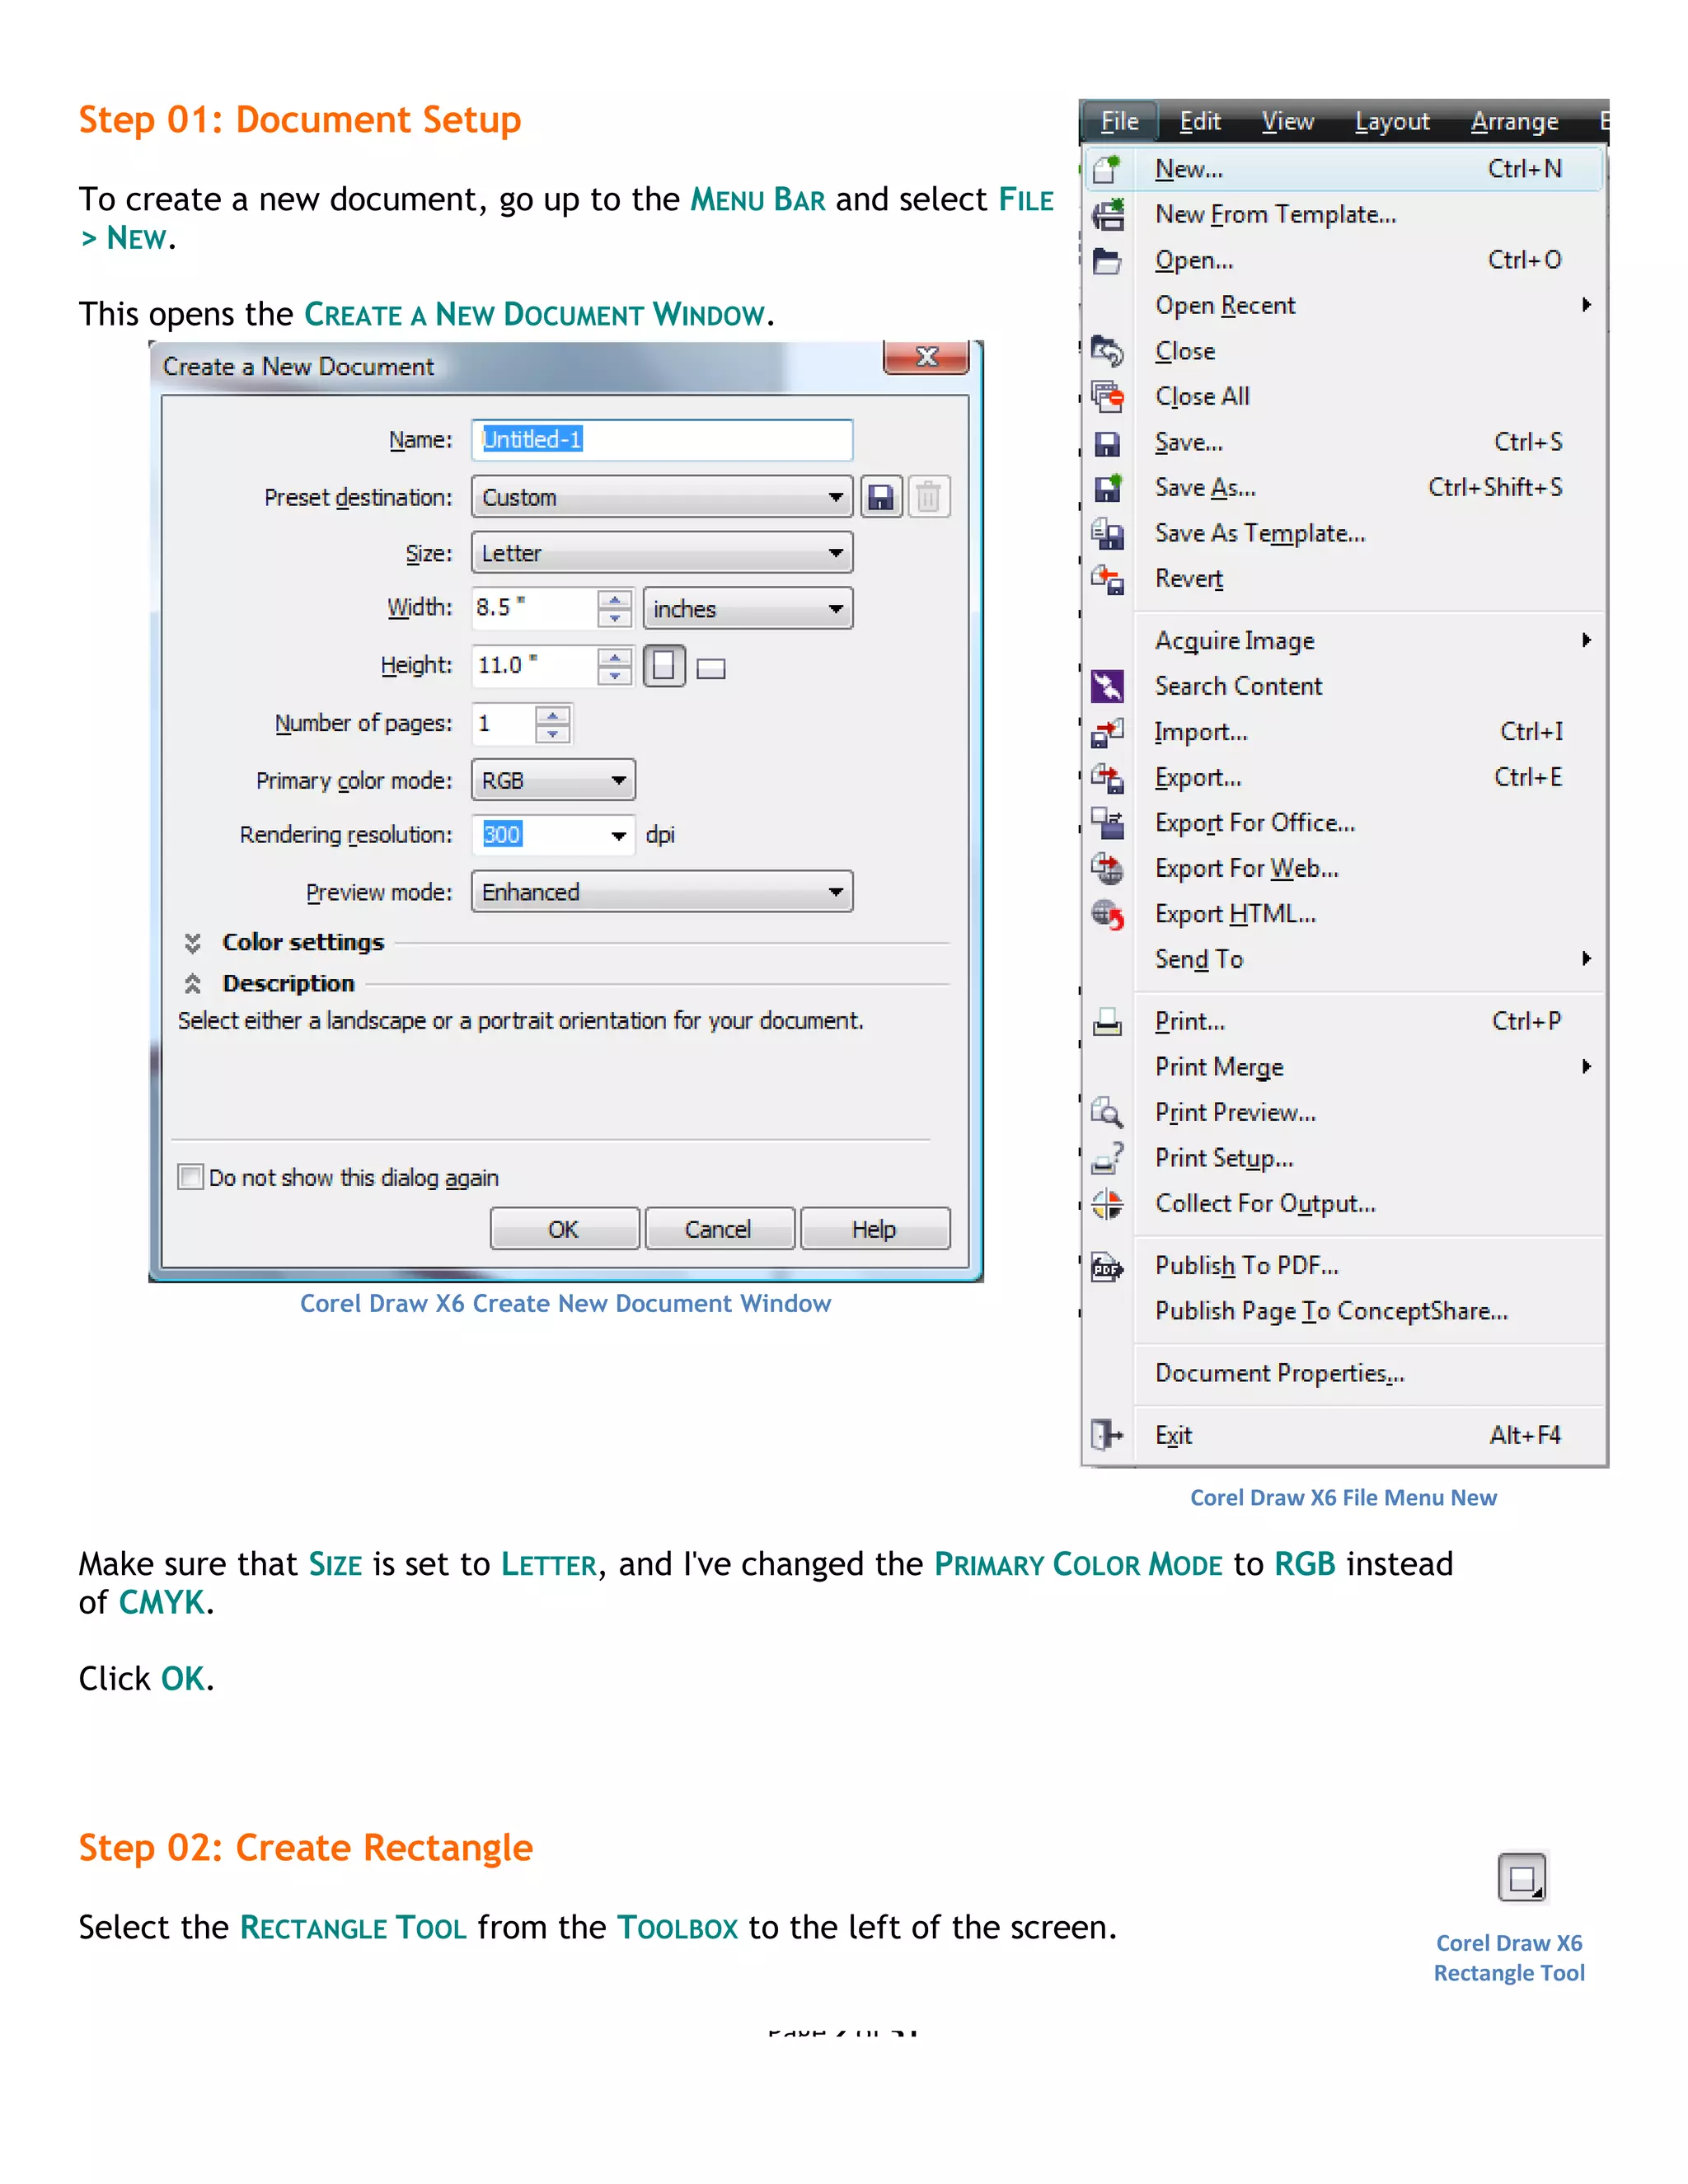This screenshot has width=1688, height=2184.
Task: Expand the Color settings section
Action: [193, 943]
